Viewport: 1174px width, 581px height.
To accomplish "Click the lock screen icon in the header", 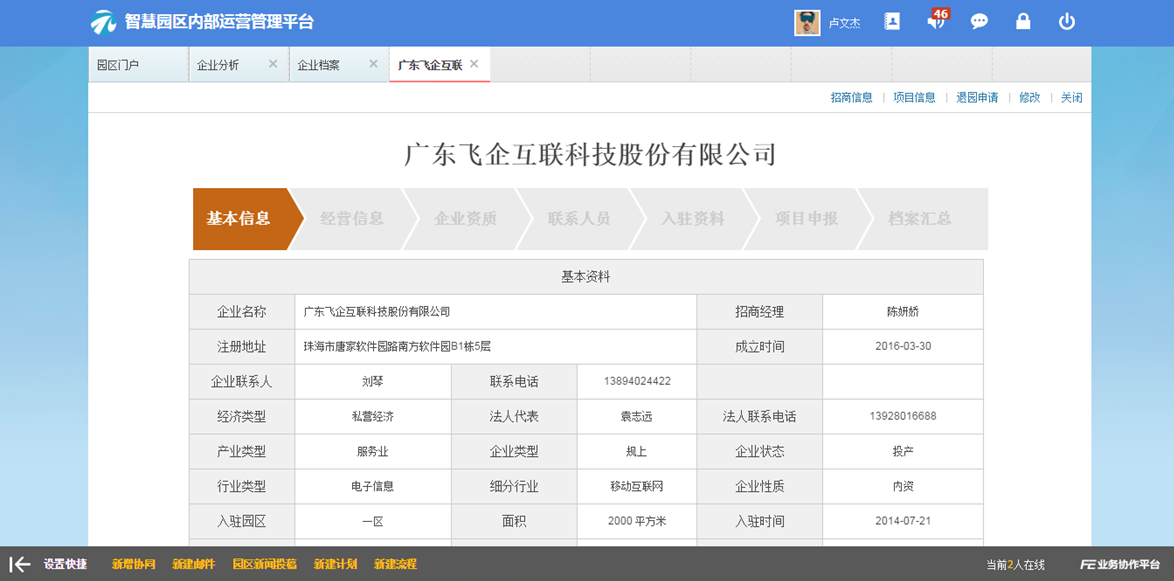I will click(1022, 21).
